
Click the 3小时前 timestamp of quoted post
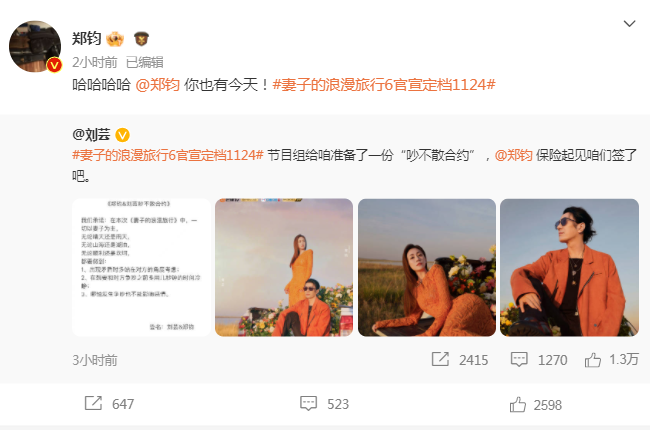pyautogui.click(x=95, y=360)
